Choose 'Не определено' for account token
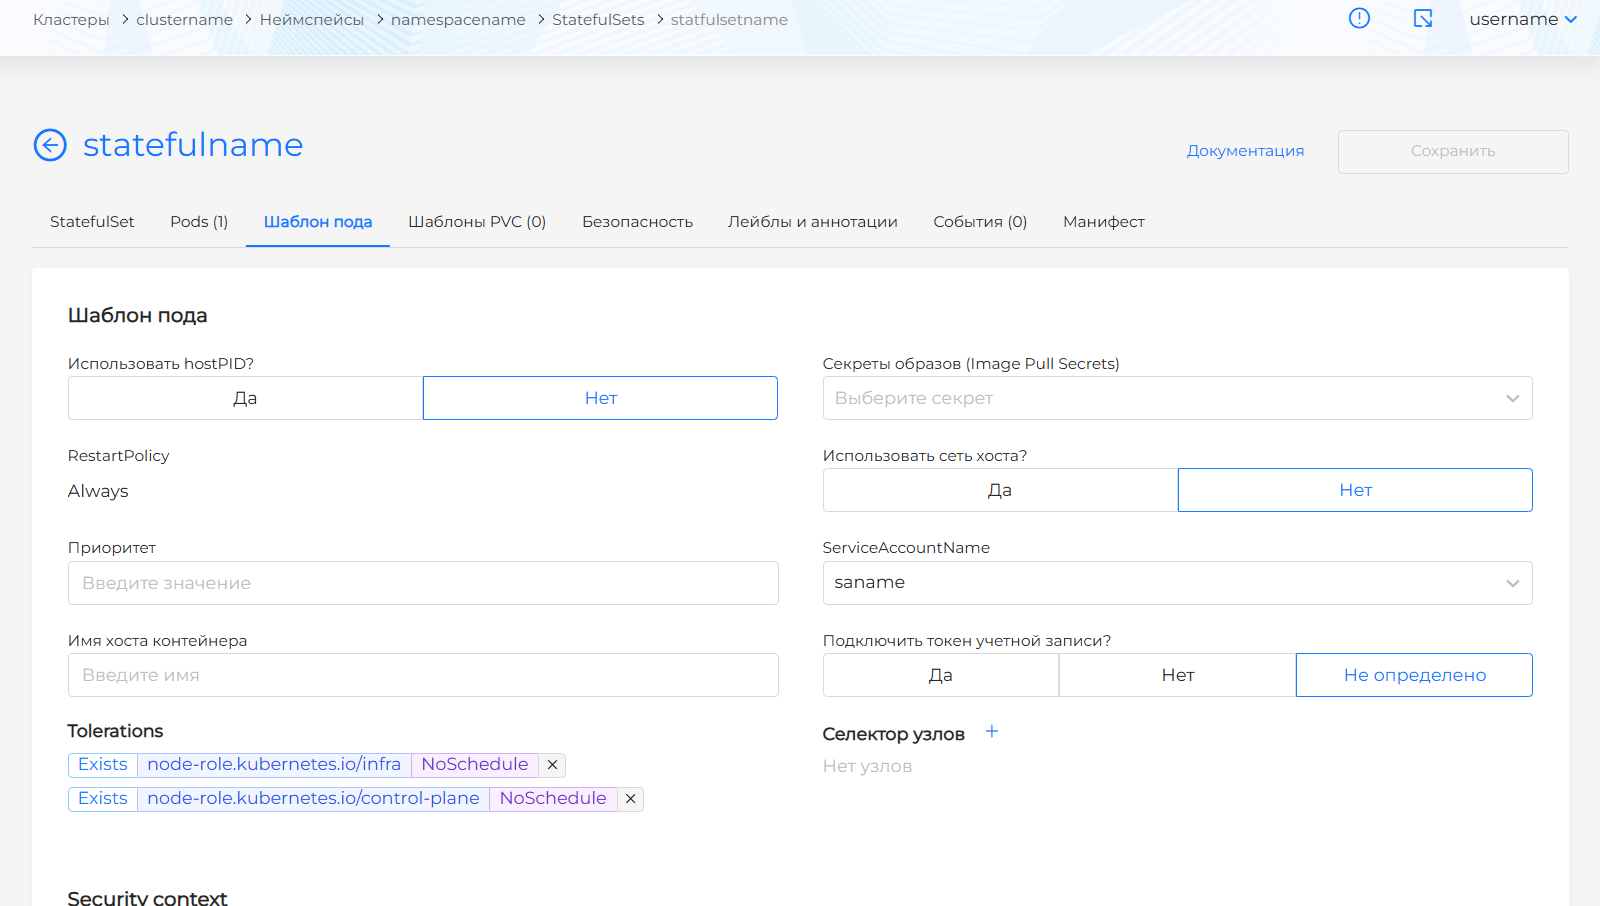Viewport: 1600px width, 906px height. click(1414, 675)
